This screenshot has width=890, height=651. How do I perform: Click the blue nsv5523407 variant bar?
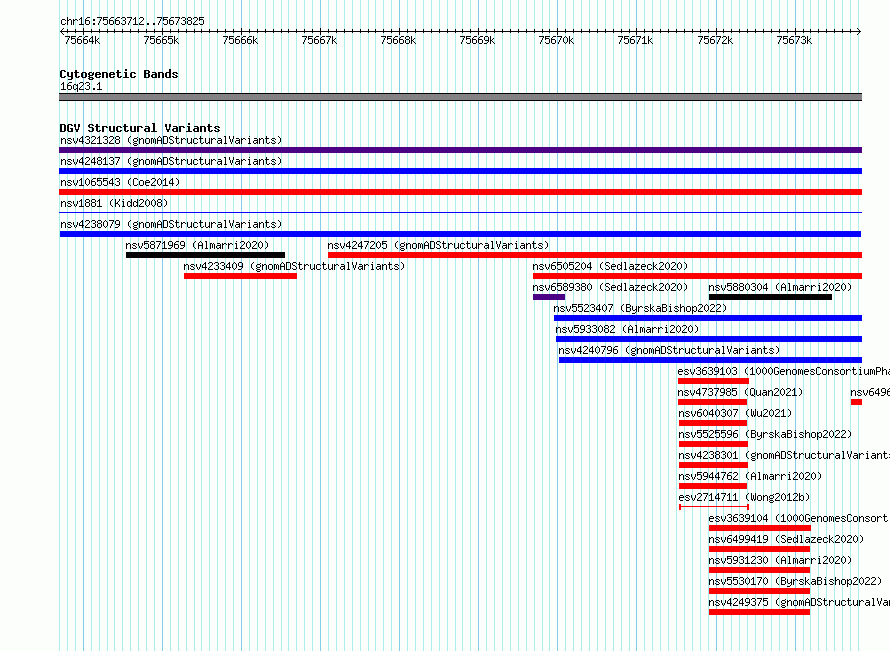pos(708,318)
